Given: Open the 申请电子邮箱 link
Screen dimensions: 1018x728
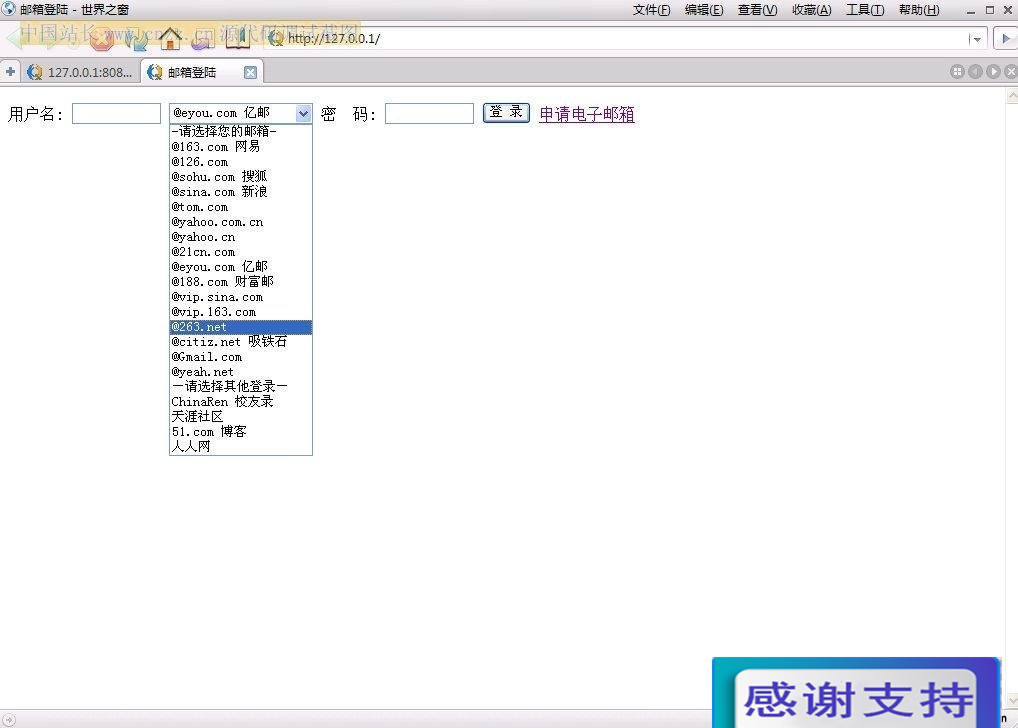Looking at the screenshot, I should pos(587,114).
